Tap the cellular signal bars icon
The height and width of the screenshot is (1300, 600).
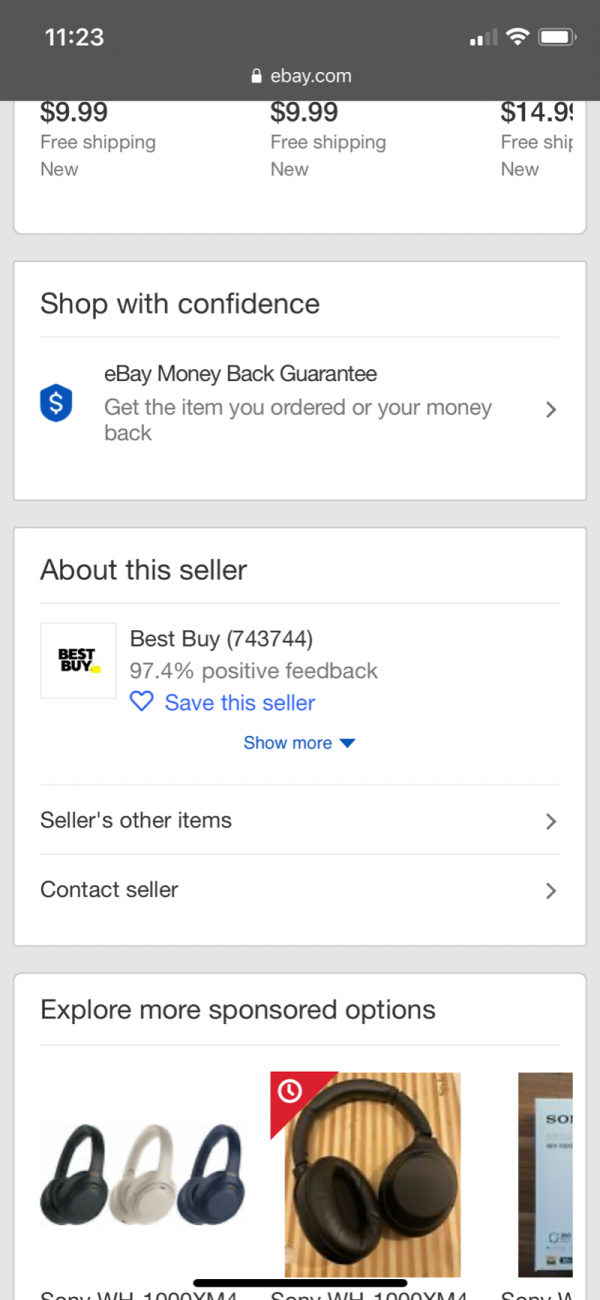click(483, 38)
